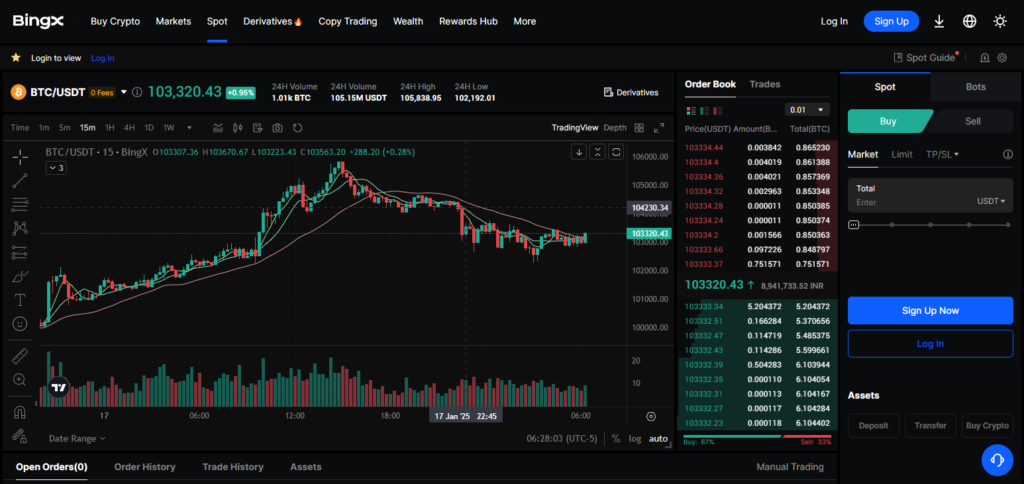Screen dimensions: 1024x484
Task: Open the language globe icon
Action: click(970, 22)
